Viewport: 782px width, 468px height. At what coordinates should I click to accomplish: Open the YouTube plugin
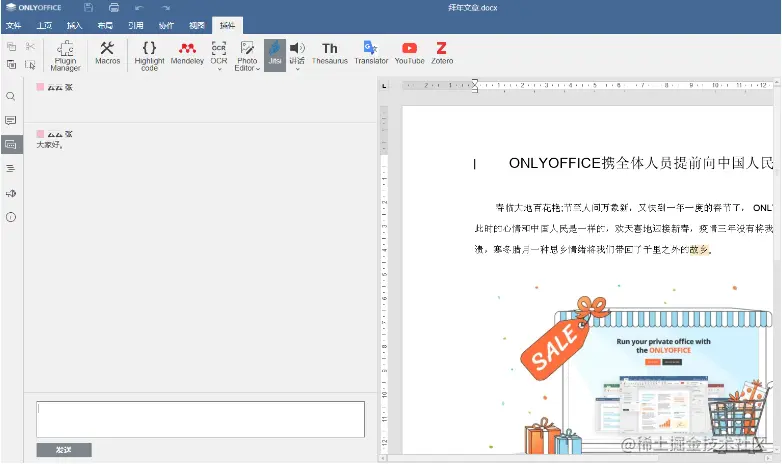409,53
